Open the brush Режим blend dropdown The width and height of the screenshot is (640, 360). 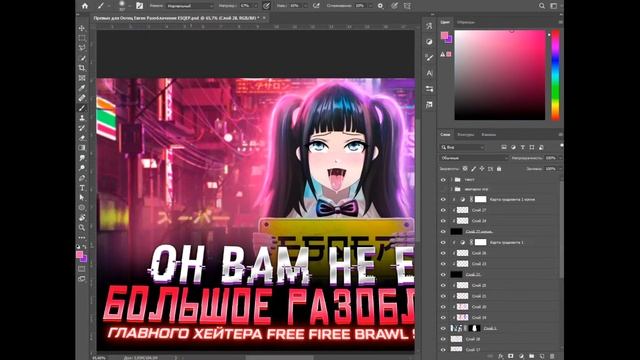tap(190, 6)
